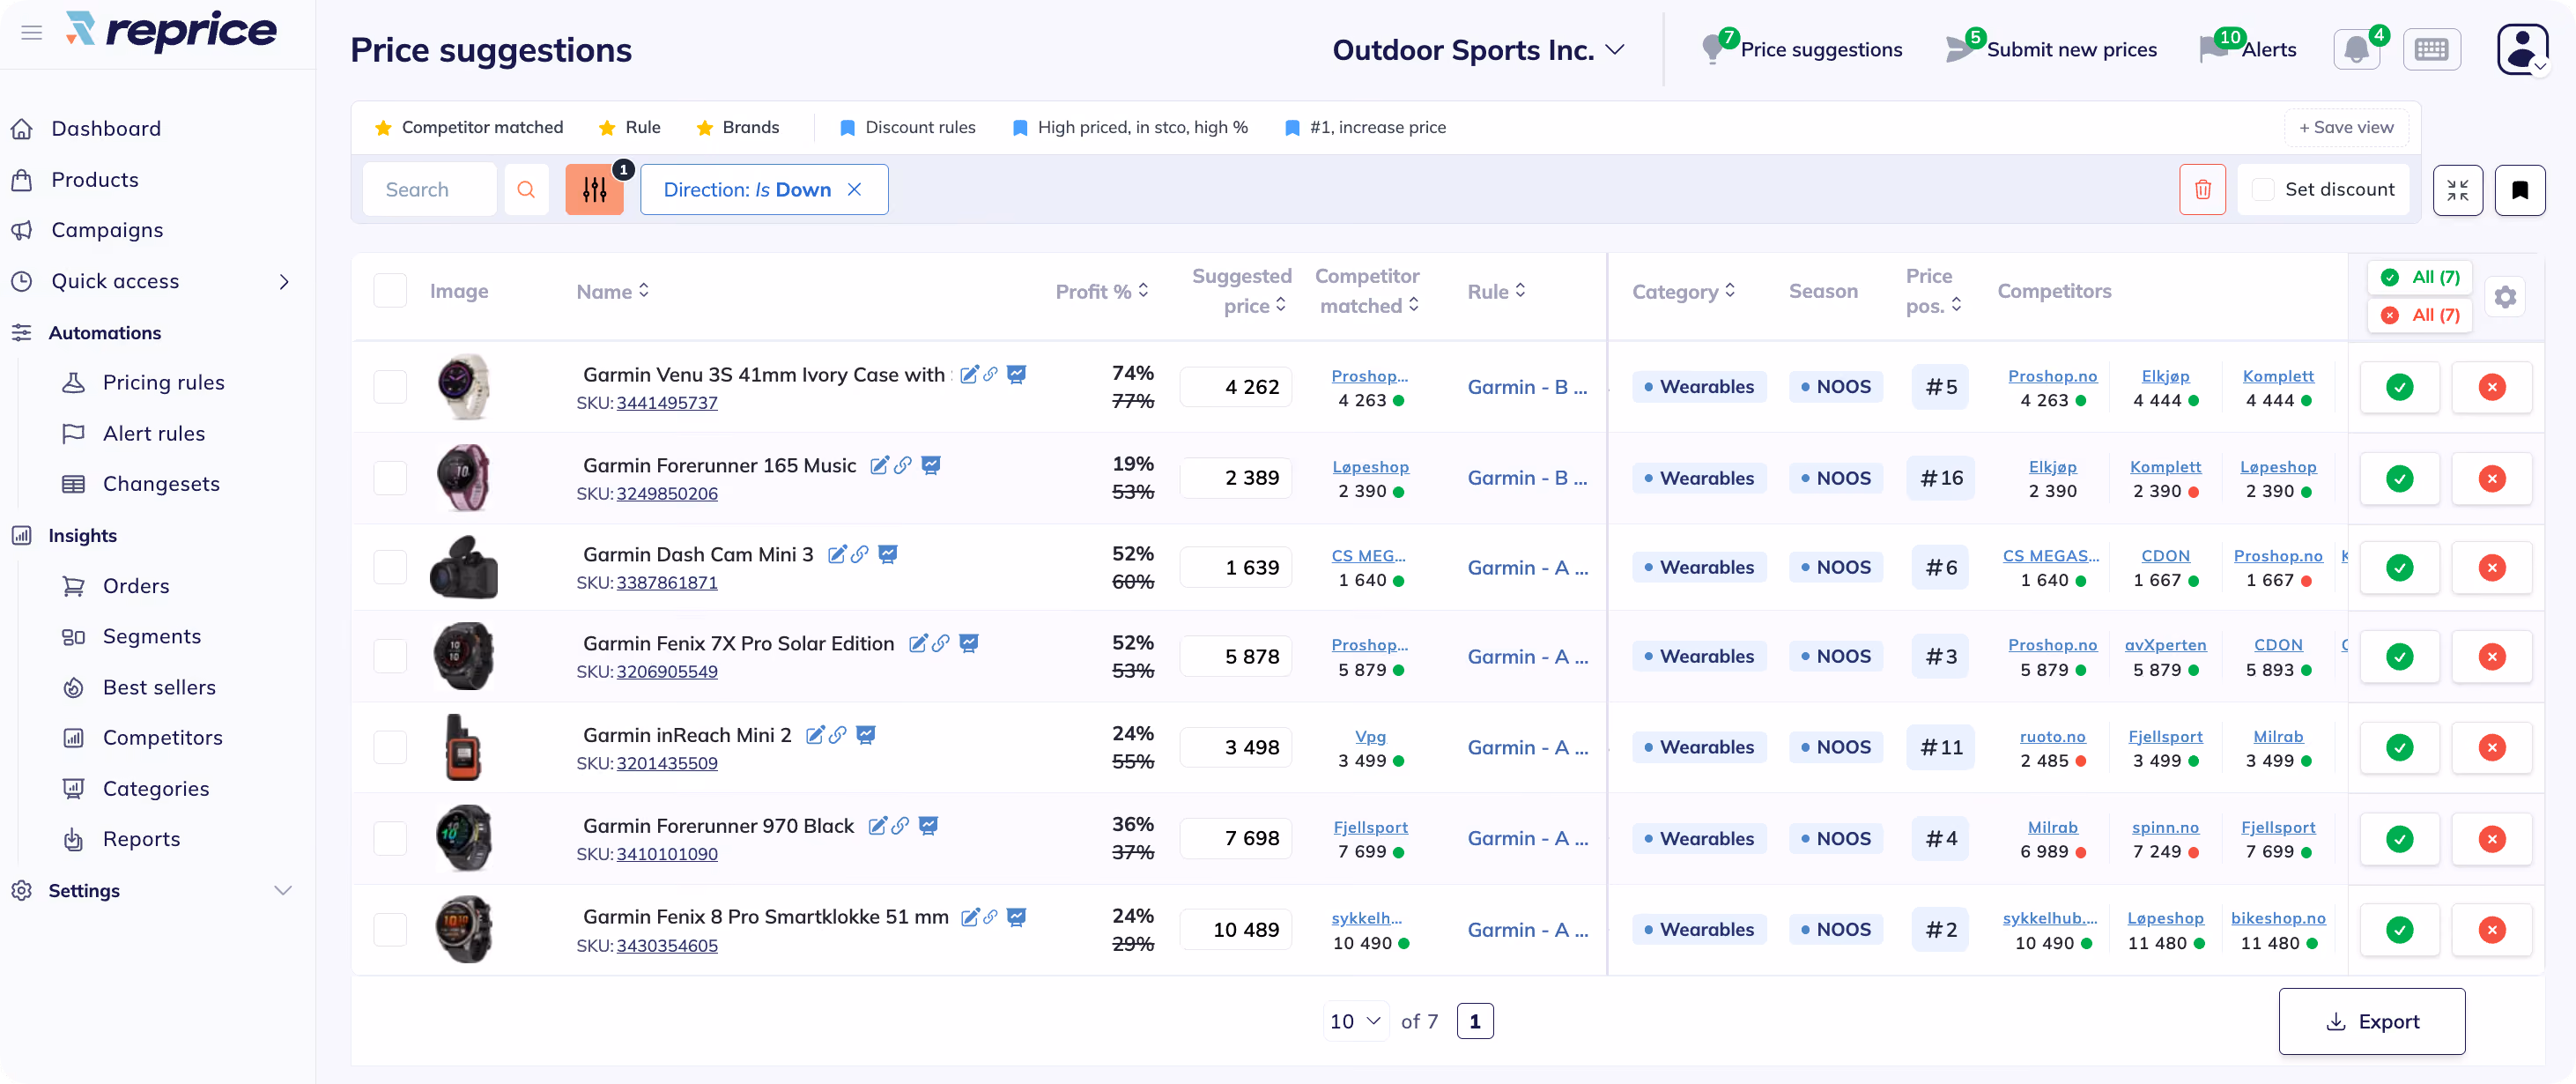Click link icon for Garmin Fenix 8 Pro
Viewport: 2576px width, 1084px height.
pyautogui.click(x=990, y=917)
